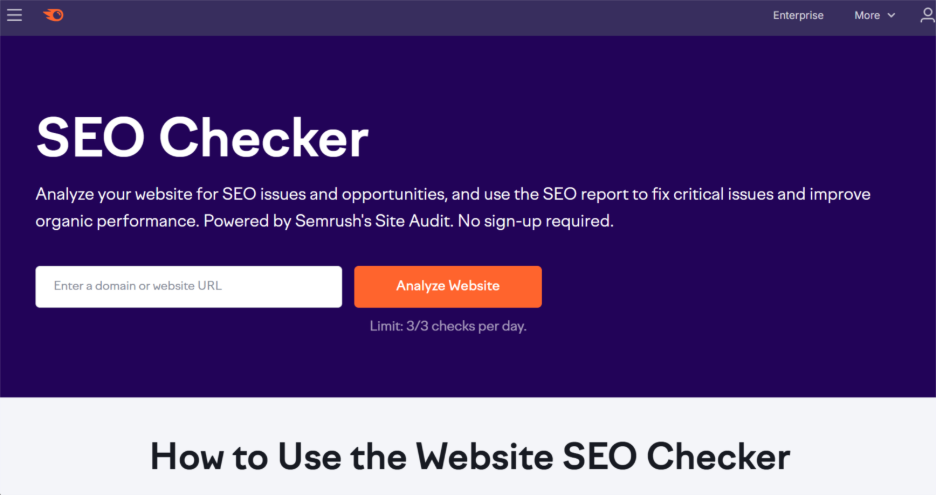
Task: Click the Semrush flame logo
Action: 53,15
